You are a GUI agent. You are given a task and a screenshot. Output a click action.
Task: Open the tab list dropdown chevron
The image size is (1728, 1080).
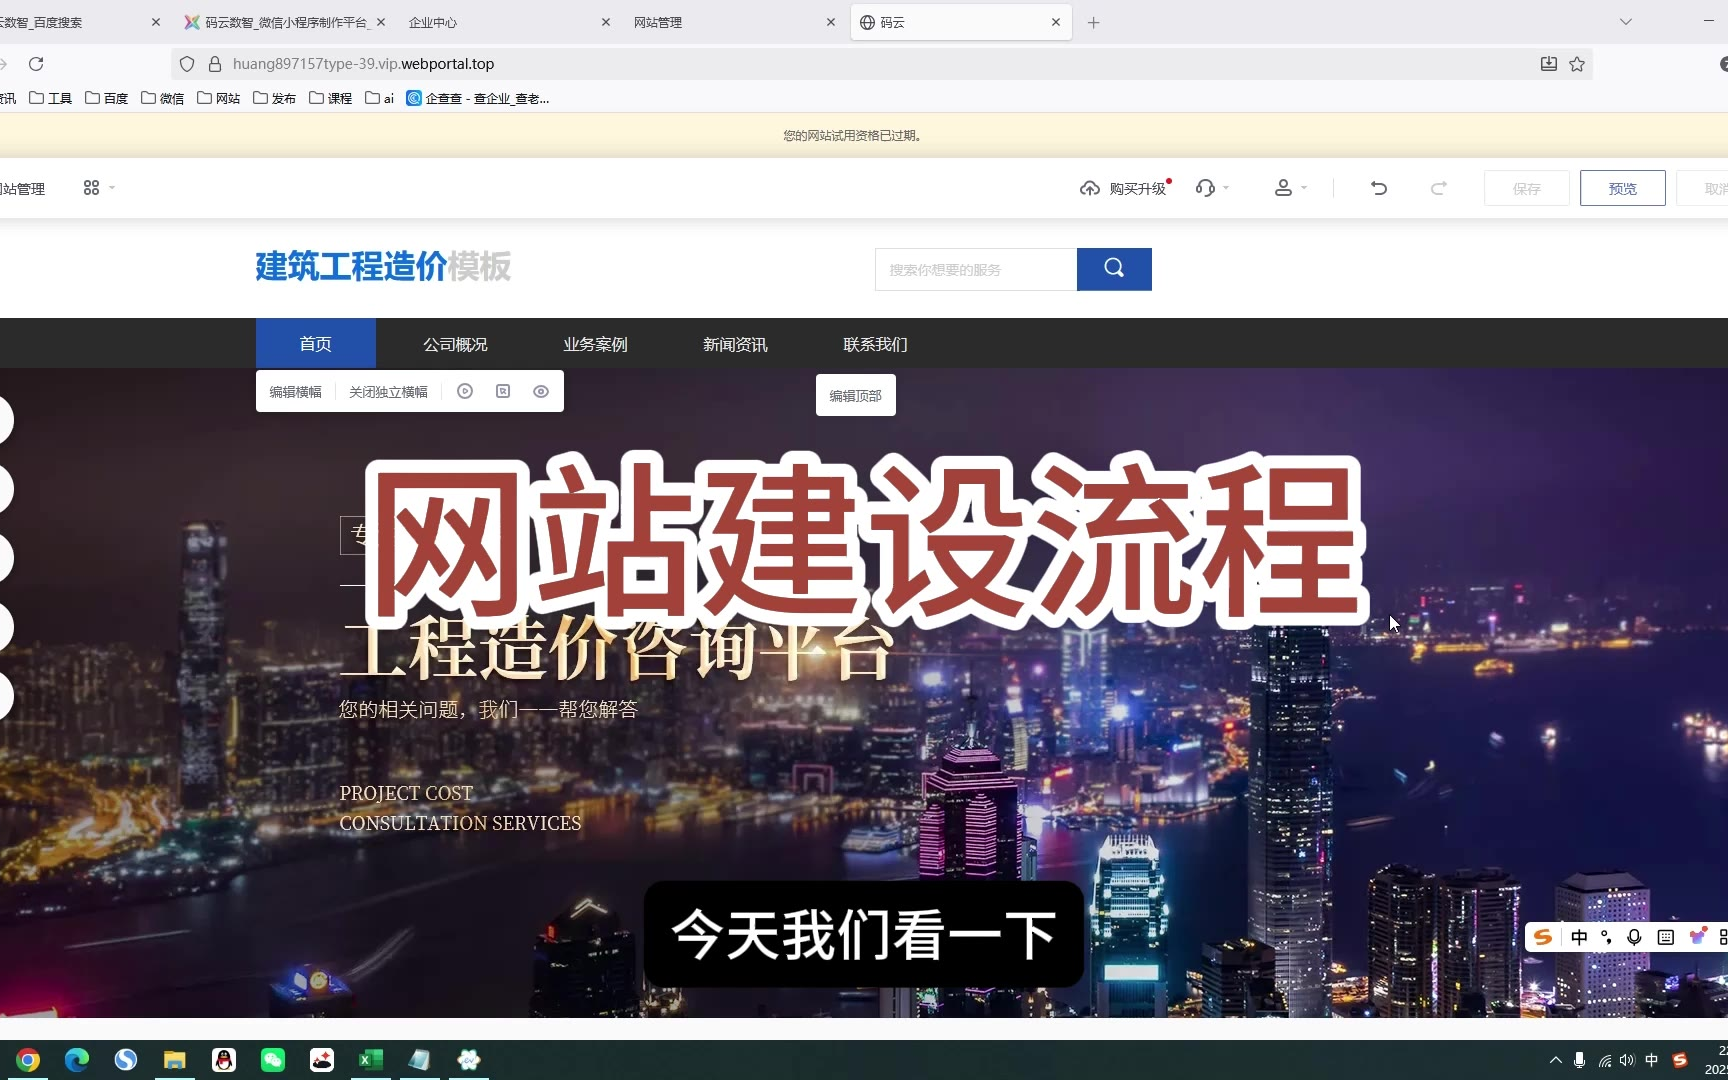(x=1626, y=22)
